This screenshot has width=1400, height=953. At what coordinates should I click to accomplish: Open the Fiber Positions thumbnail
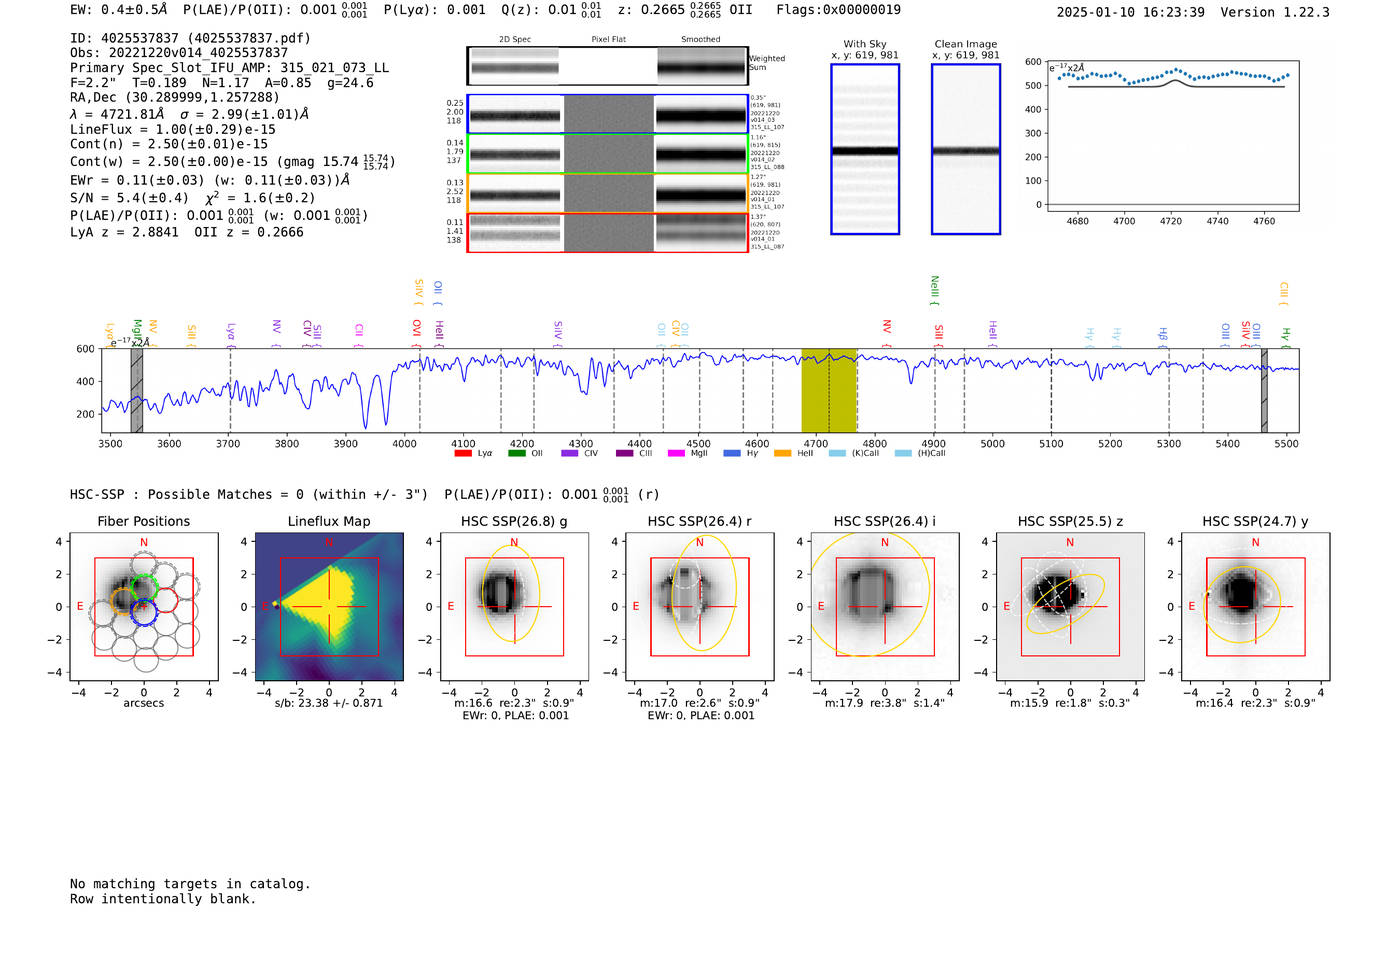coord(143,607)
